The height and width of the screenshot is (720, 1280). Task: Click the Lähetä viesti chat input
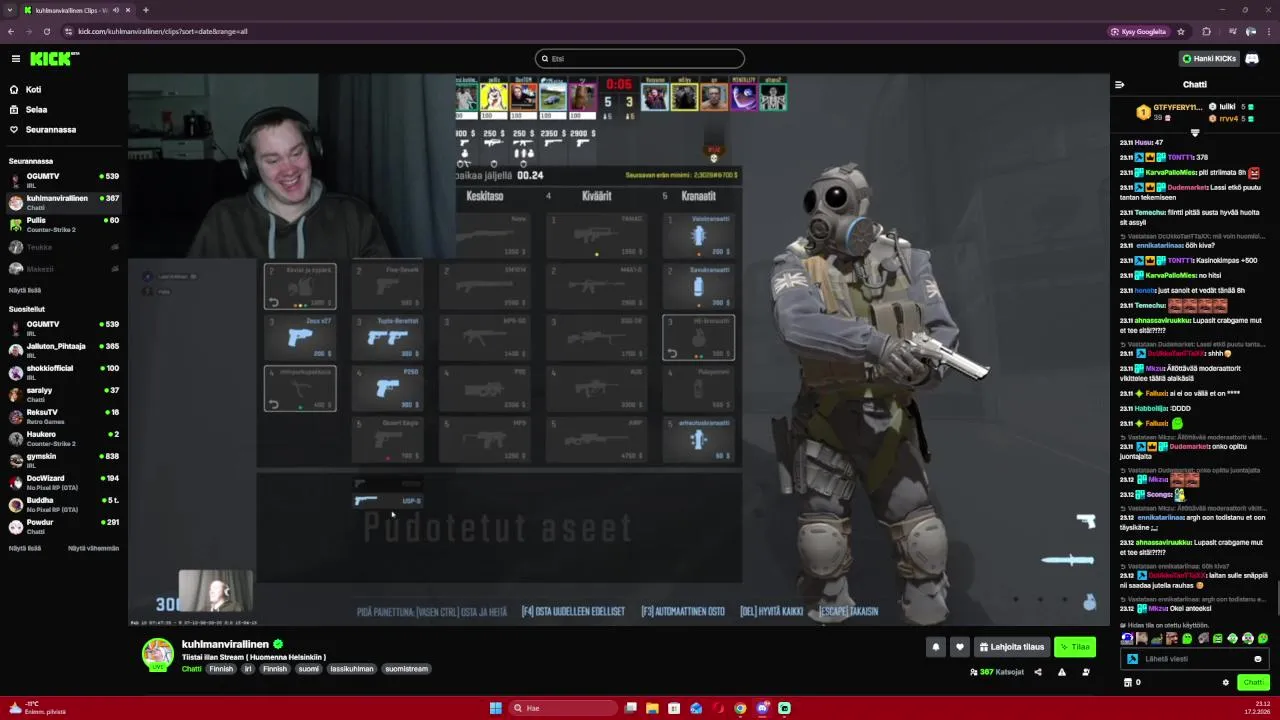(1195, 659)
